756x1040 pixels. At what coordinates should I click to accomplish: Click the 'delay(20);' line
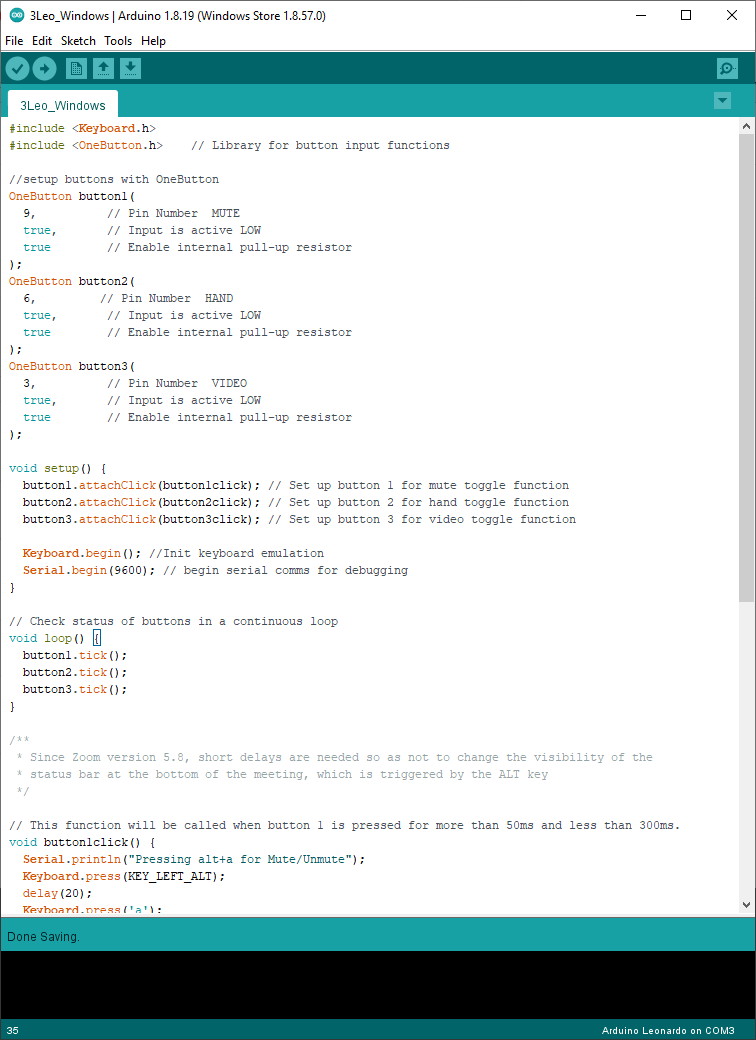[x=58, y=893]
